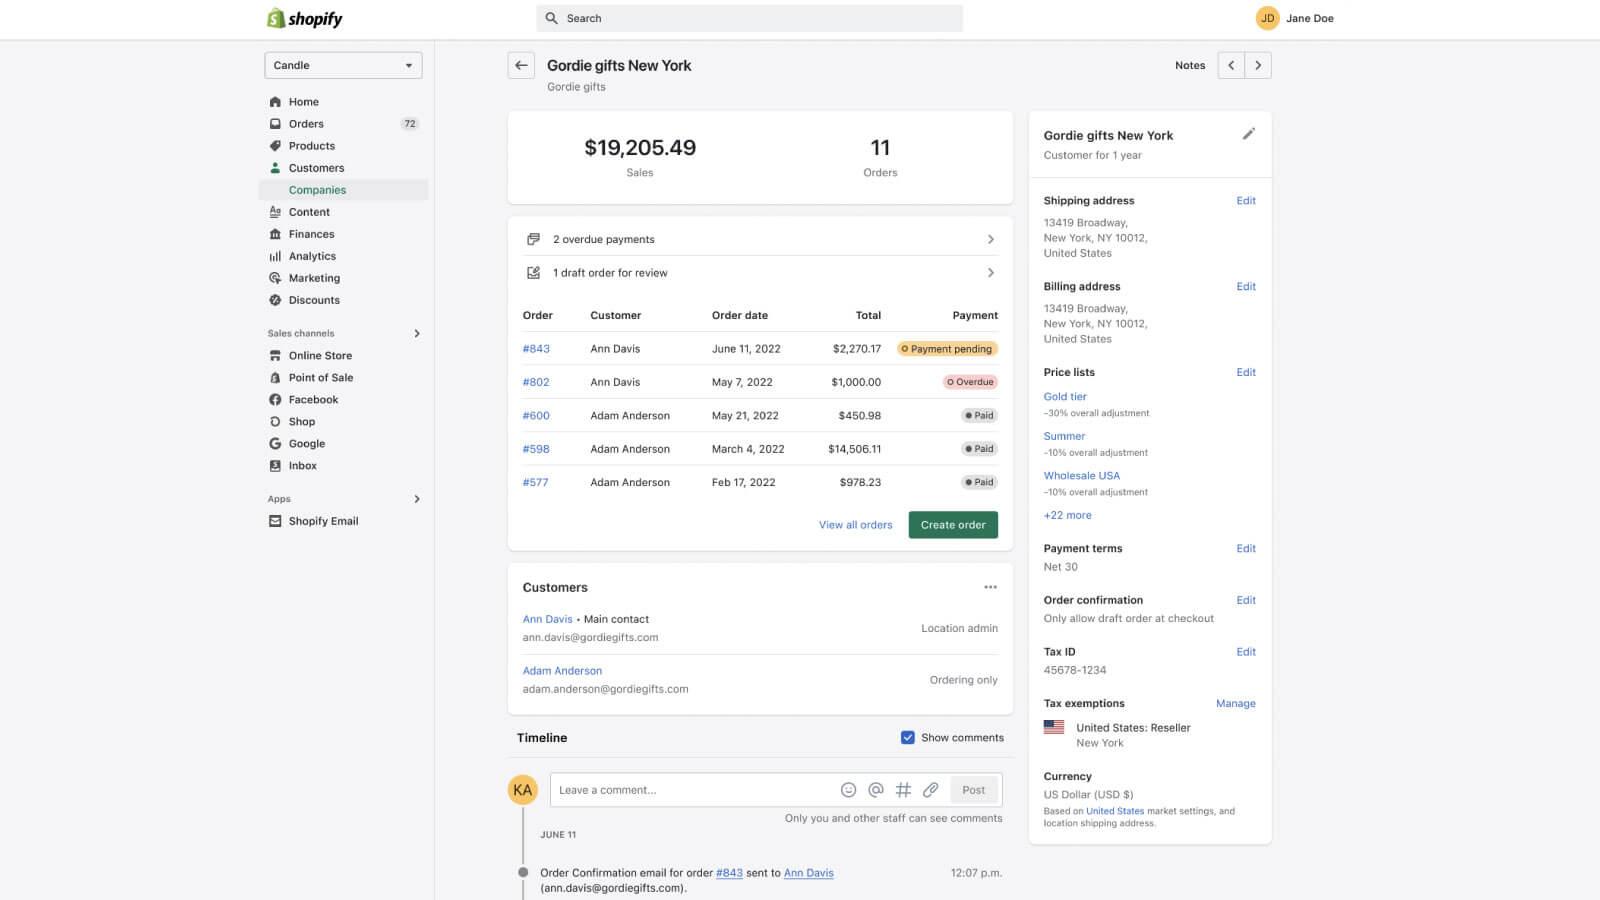Open the Customers card three-dot menu
The image size is (1600, 900).
[x=990, y=587]
